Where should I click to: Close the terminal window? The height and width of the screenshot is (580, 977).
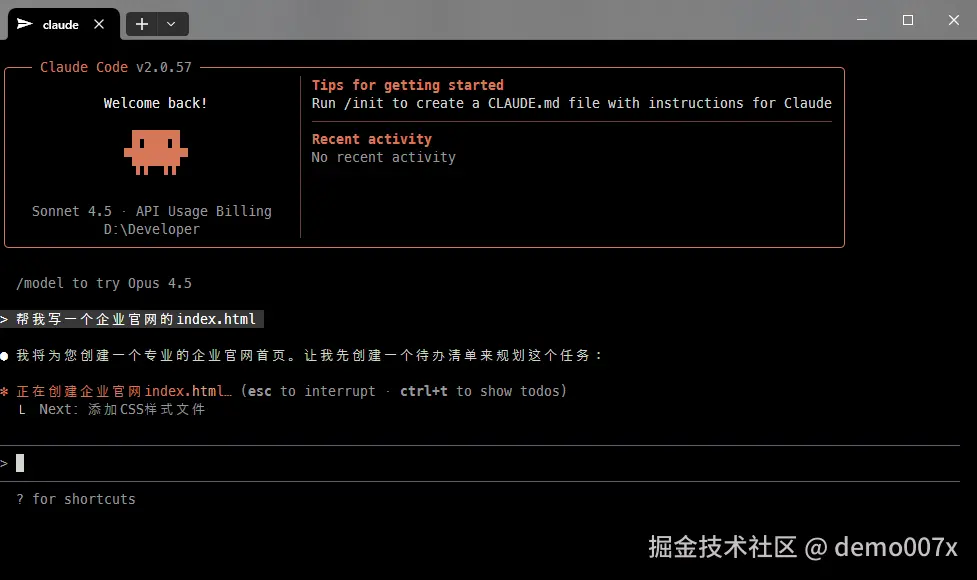coord(953,20)
